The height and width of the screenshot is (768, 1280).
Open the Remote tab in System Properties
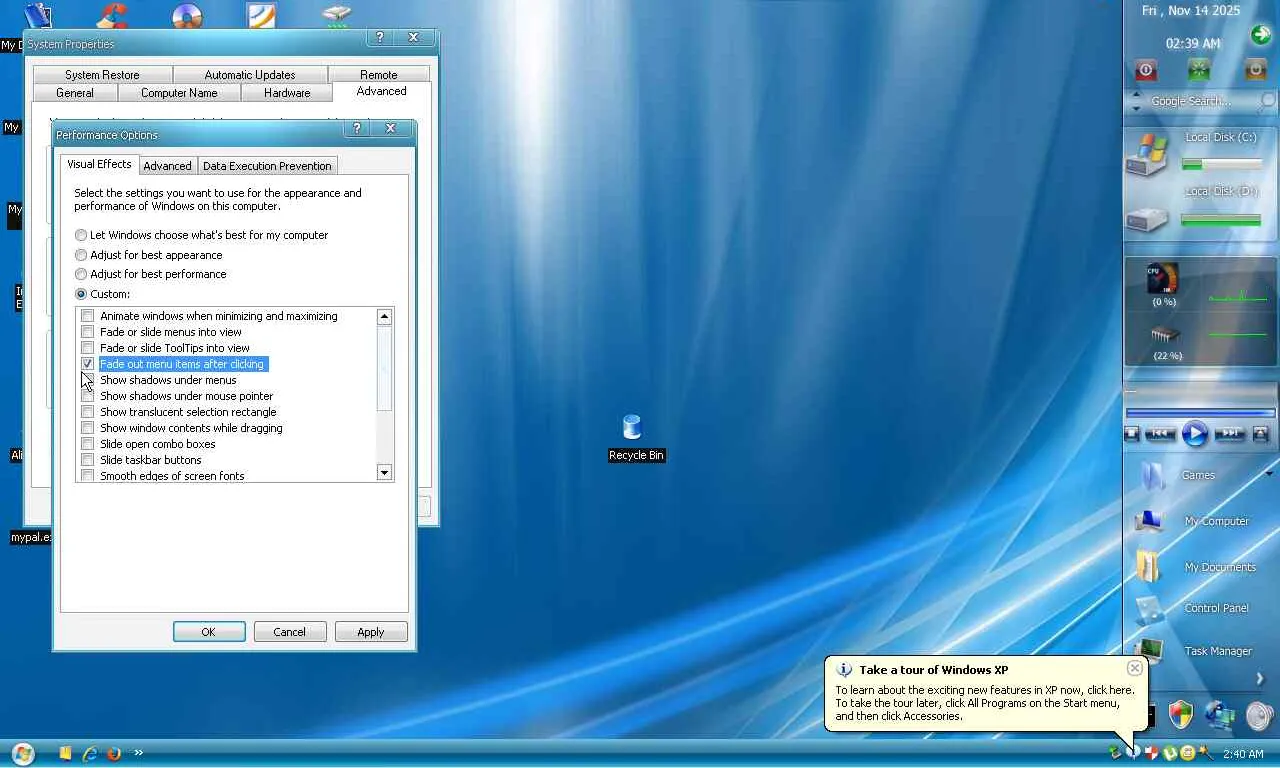(379, 75)
